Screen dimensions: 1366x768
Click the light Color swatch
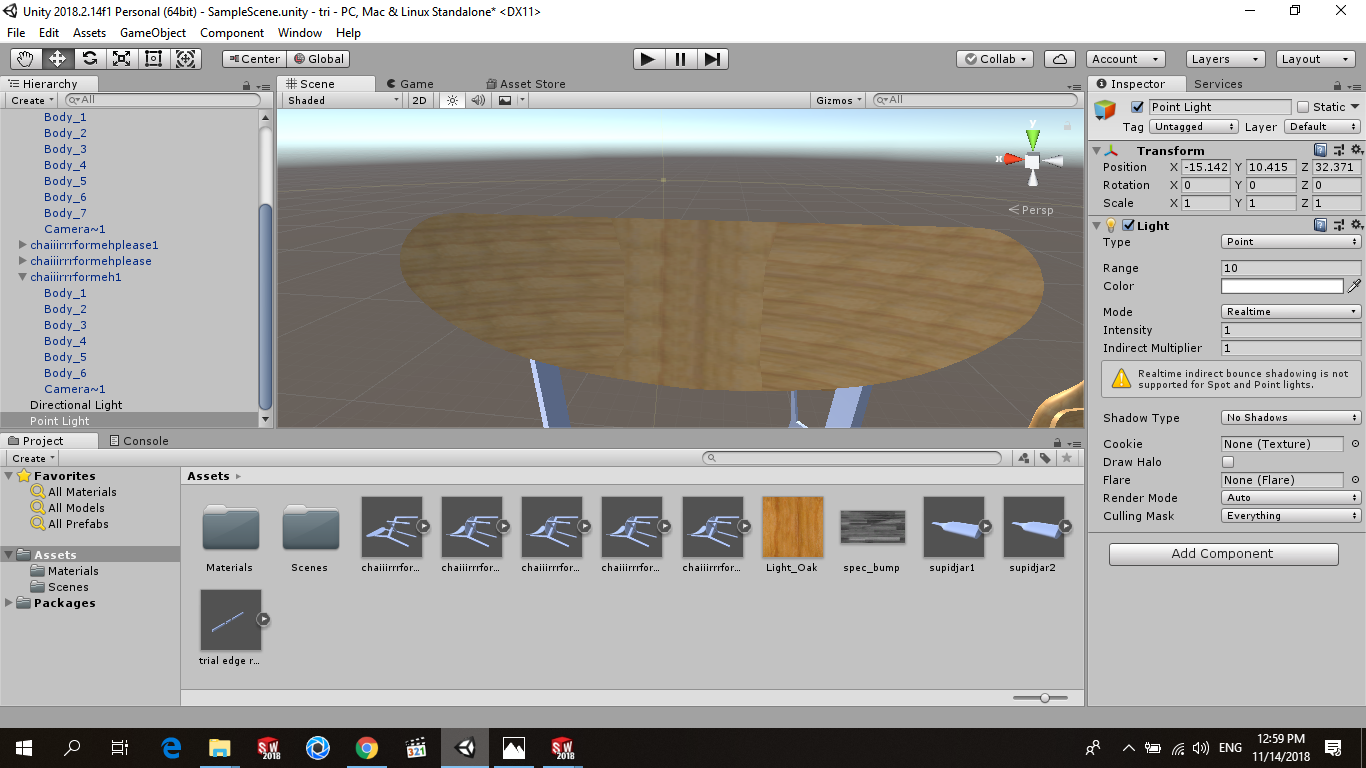[1281, 286]
